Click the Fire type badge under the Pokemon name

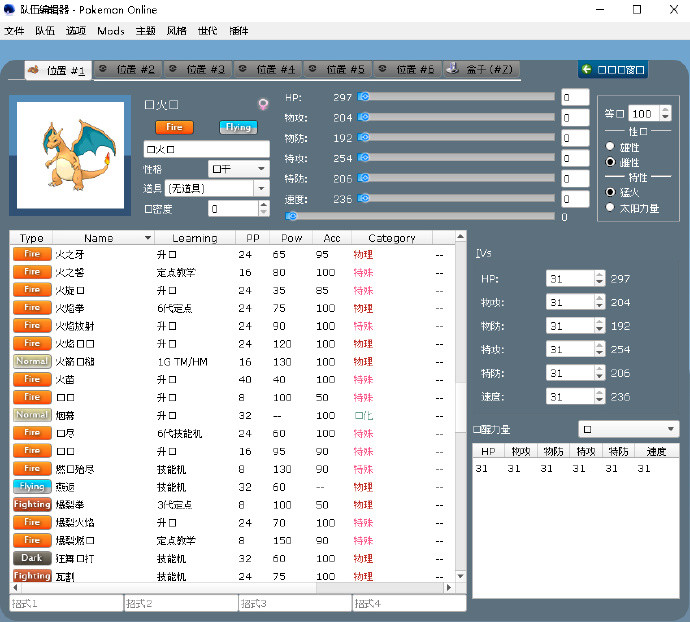(174, 127)
